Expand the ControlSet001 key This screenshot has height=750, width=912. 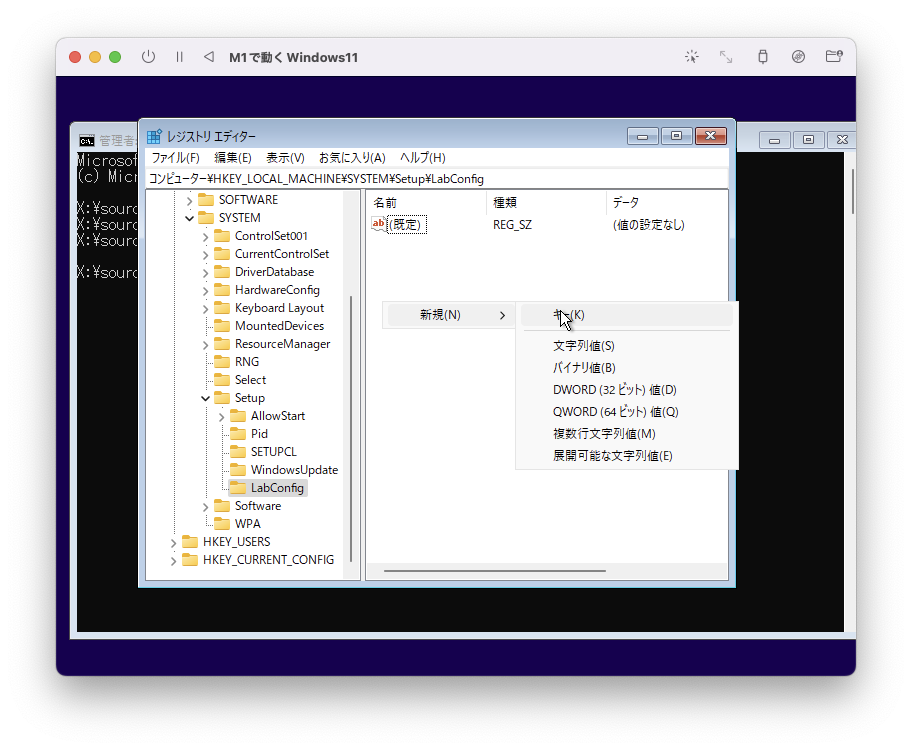[205, 237]
